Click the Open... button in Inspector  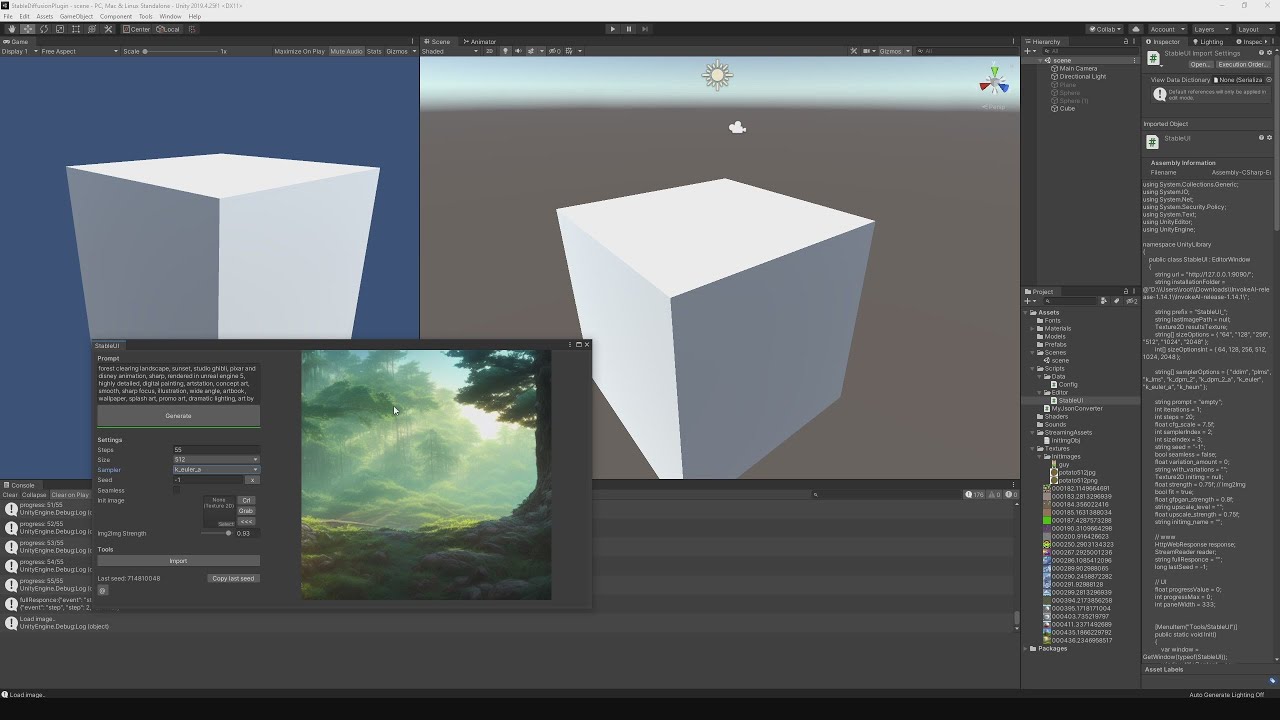[1200, 64]
